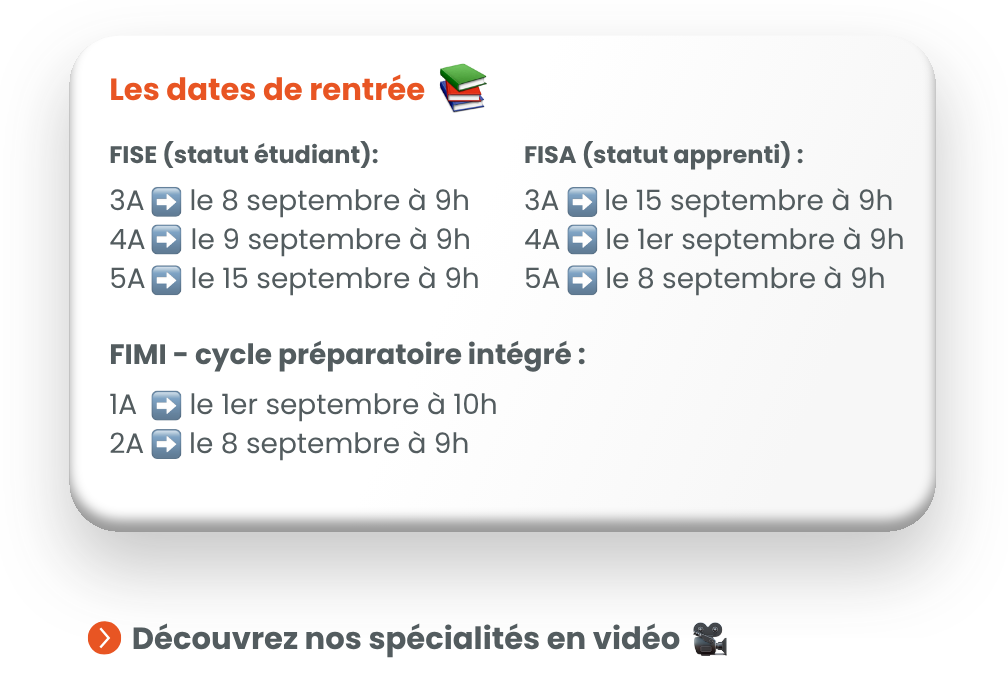Click the arrow icon for FIMI 1A
Screen dimensions: 1008x674
click(x=166, y=406)
